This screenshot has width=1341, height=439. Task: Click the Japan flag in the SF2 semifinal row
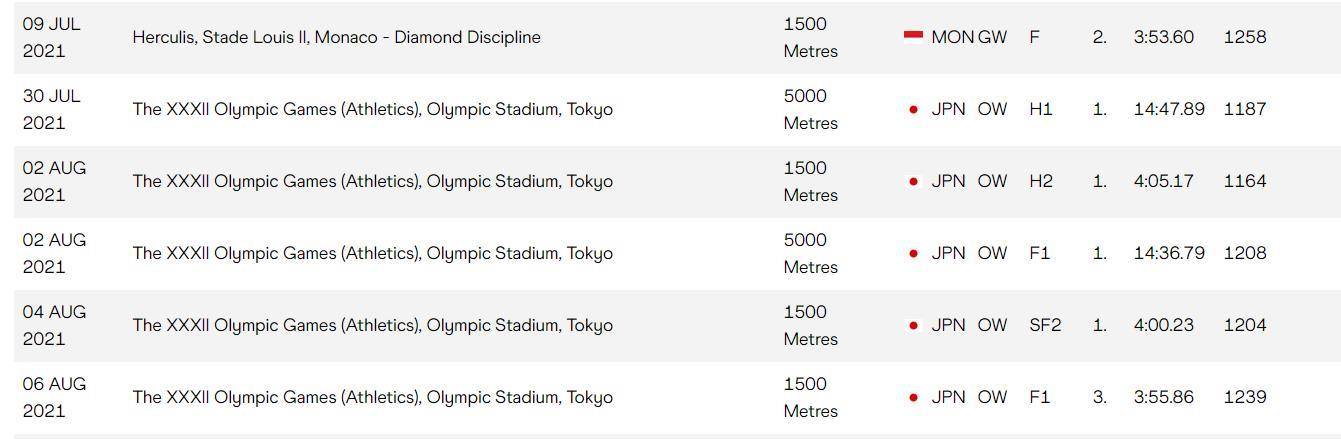click(913, 326)
